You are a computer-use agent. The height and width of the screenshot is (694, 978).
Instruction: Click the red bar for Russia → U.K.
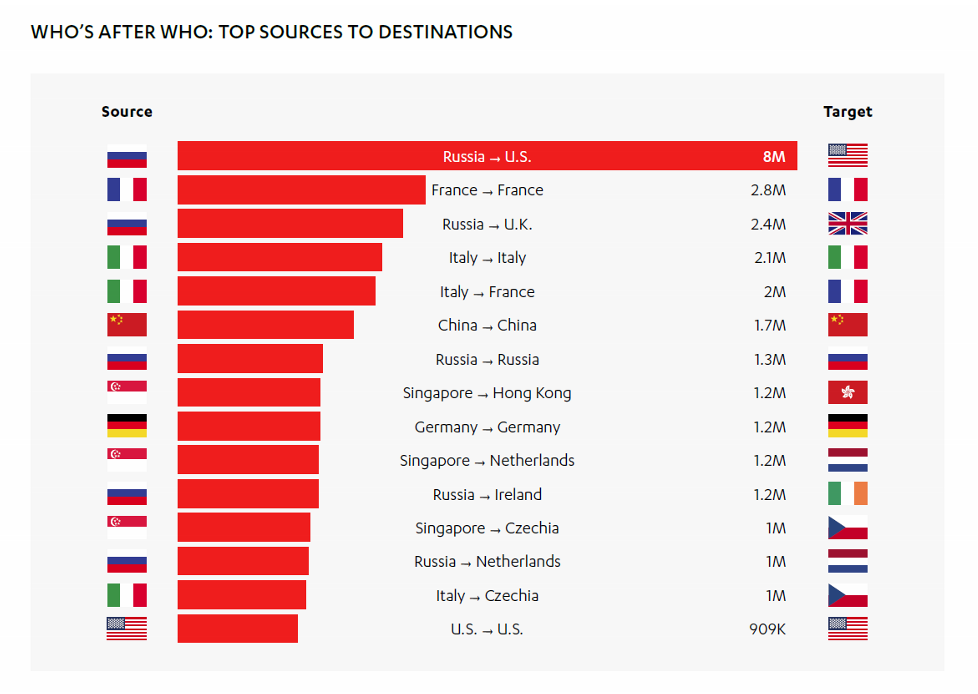[x=290, y=223]
